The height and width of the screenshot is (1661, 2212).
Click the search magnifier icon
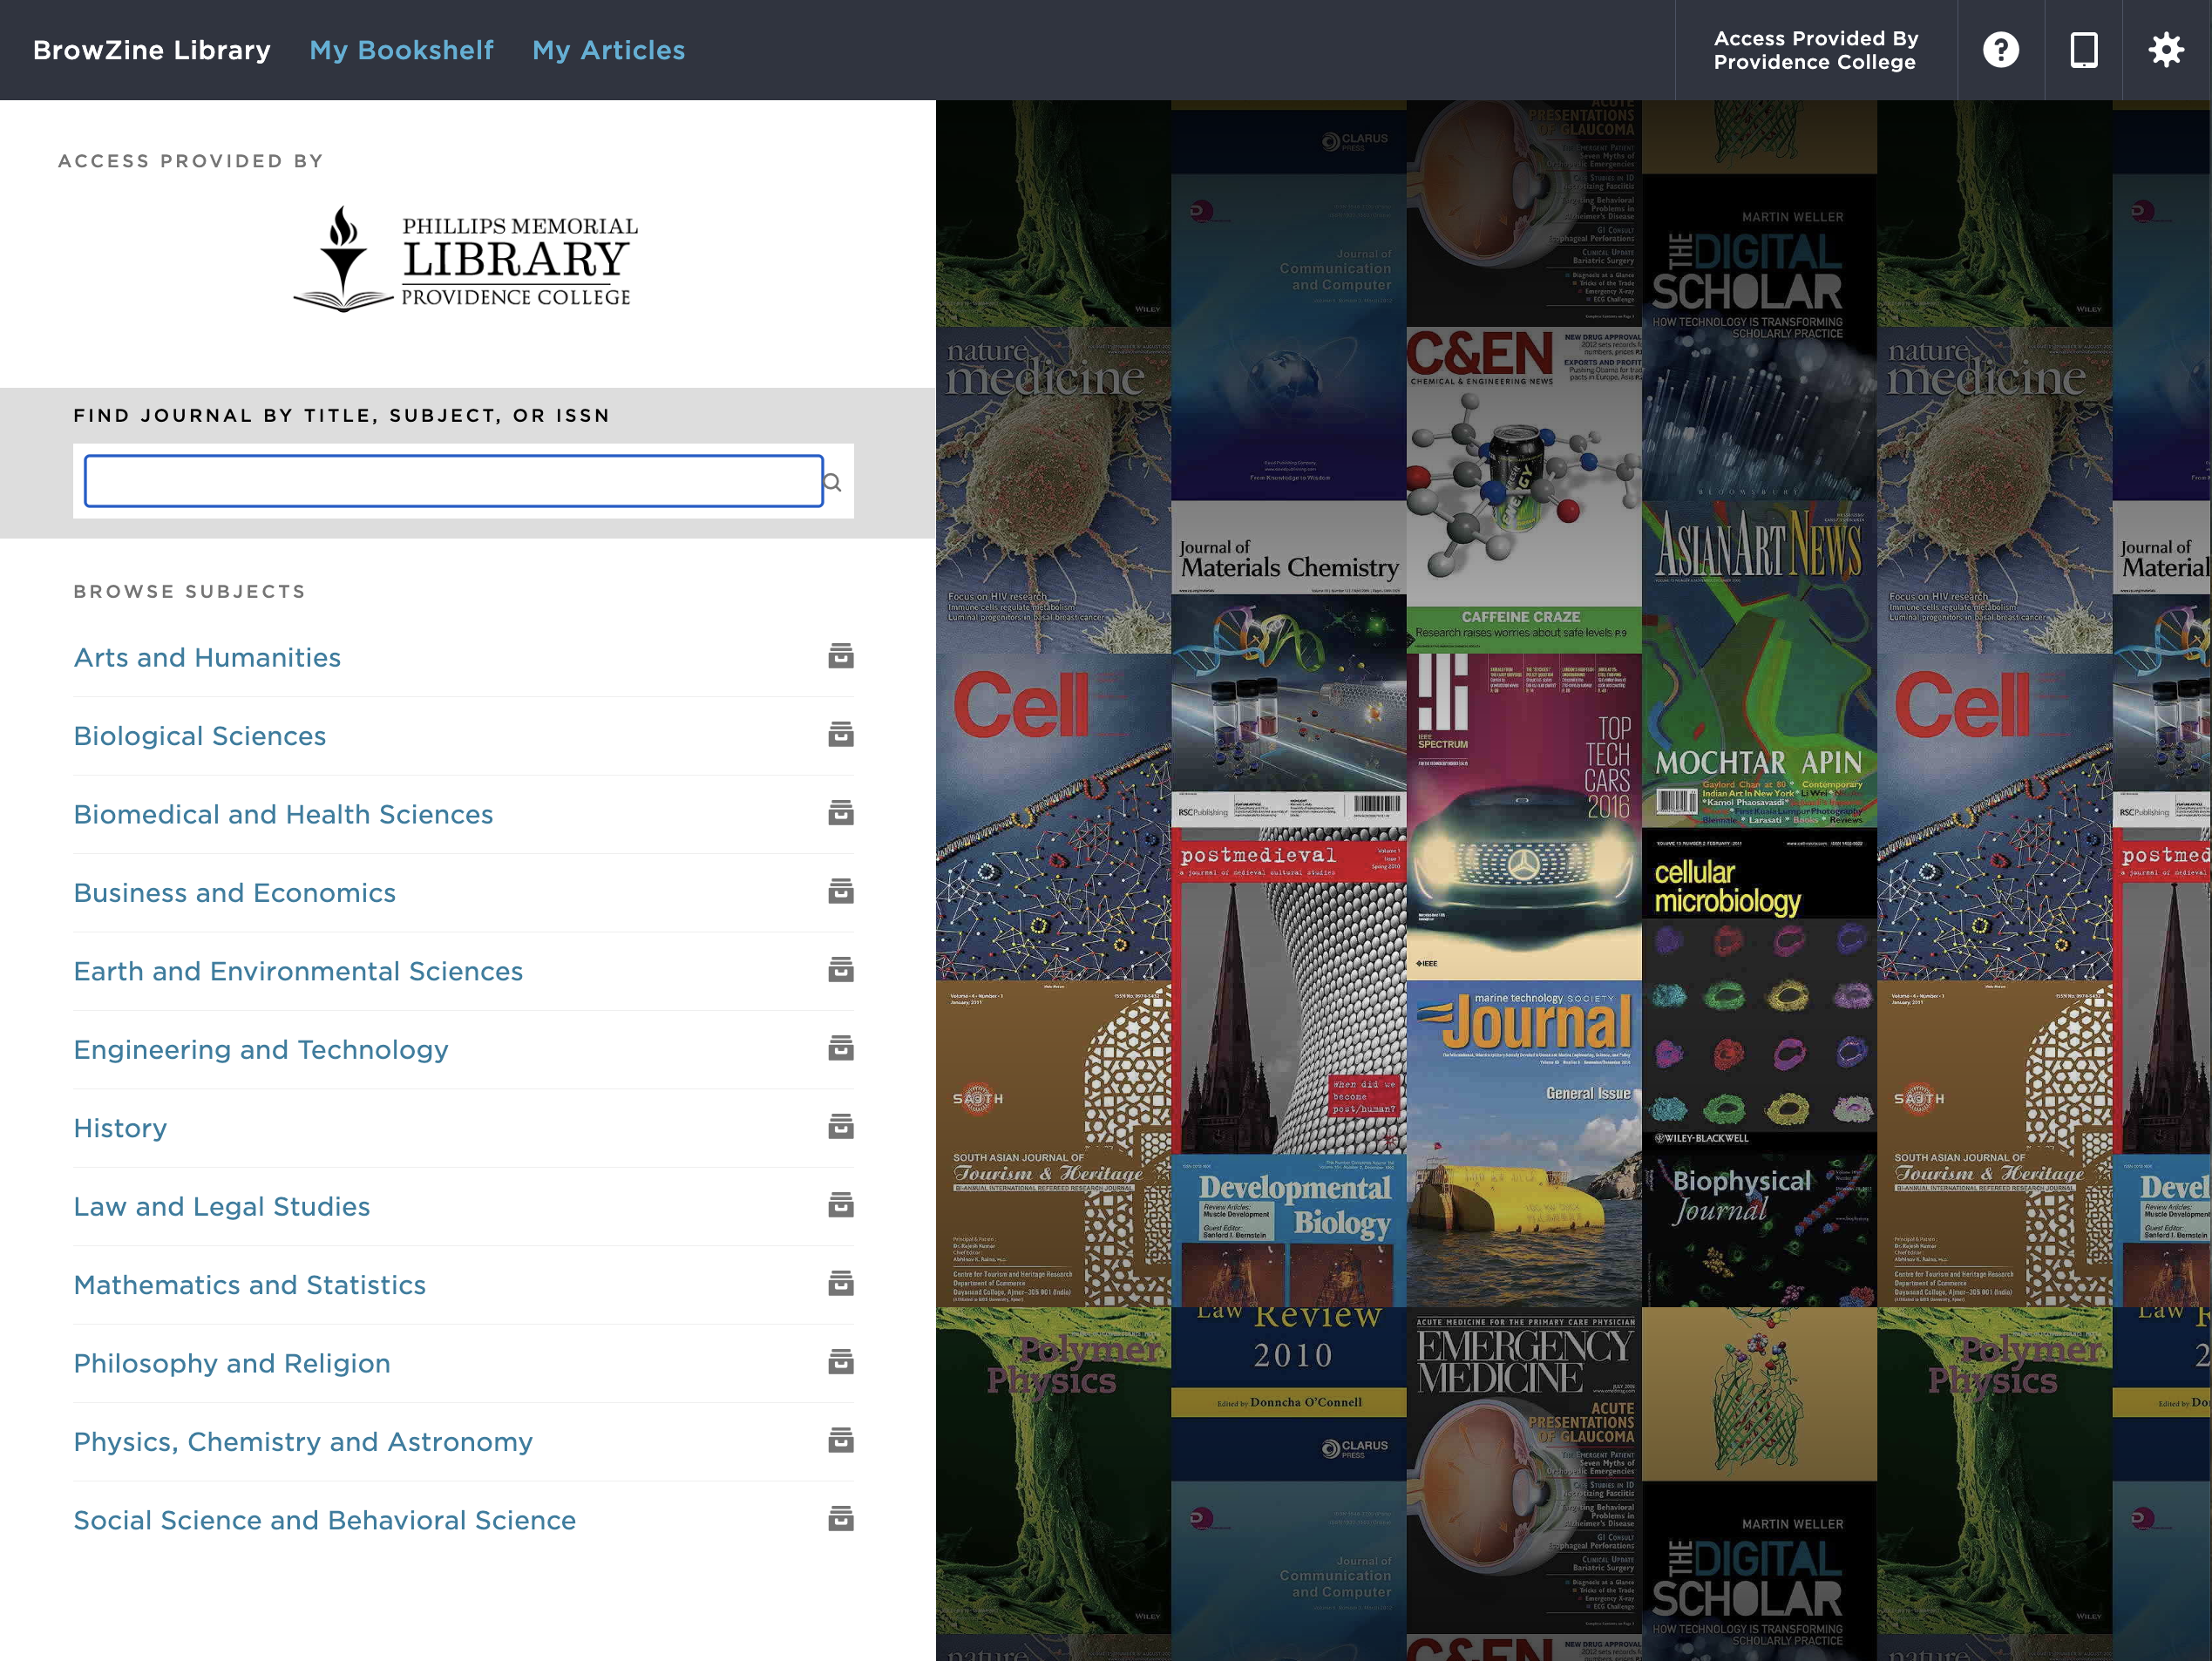(x=832, y=482)
